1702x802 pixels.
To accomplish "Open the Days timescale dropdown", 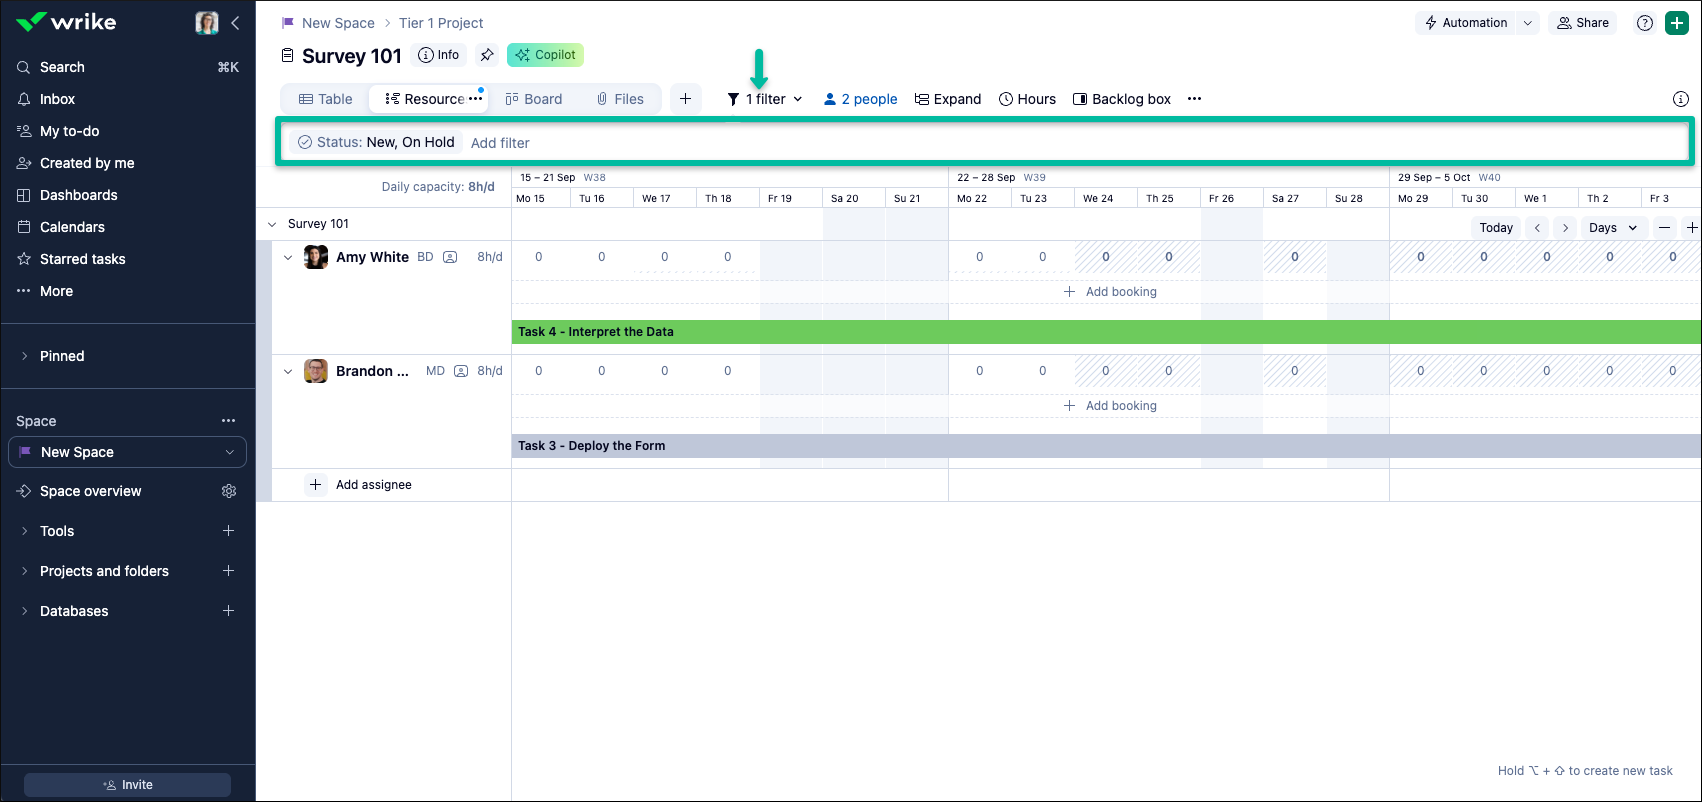I will (x=1613, y=228).
